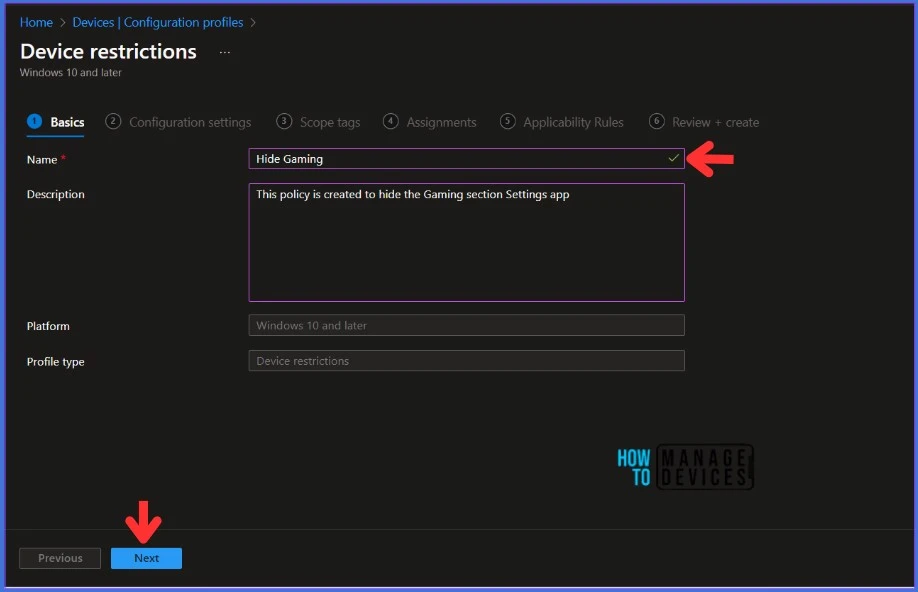Click the step 2 circle icon
The width and height of the screenshot is (918, 592).
113,121
